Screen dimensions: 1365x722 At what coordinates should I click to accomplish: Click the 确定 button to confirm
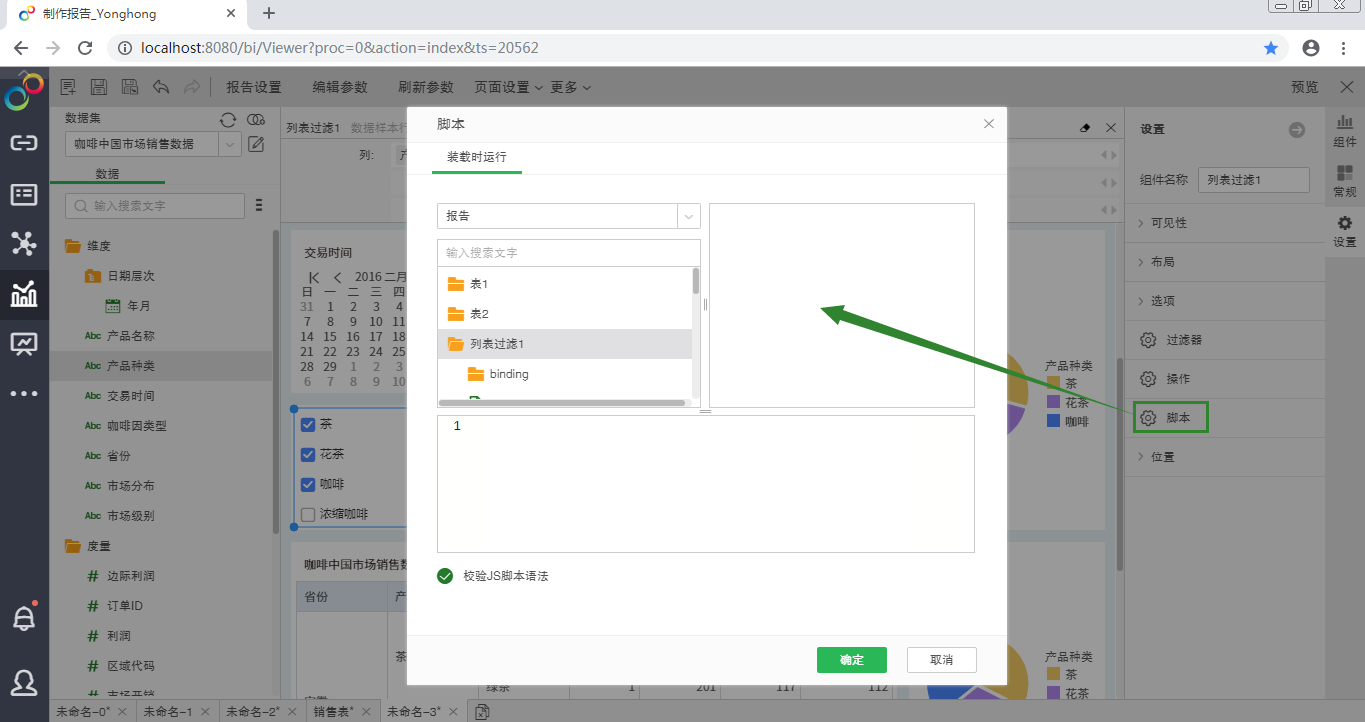(x=851, y=660)
